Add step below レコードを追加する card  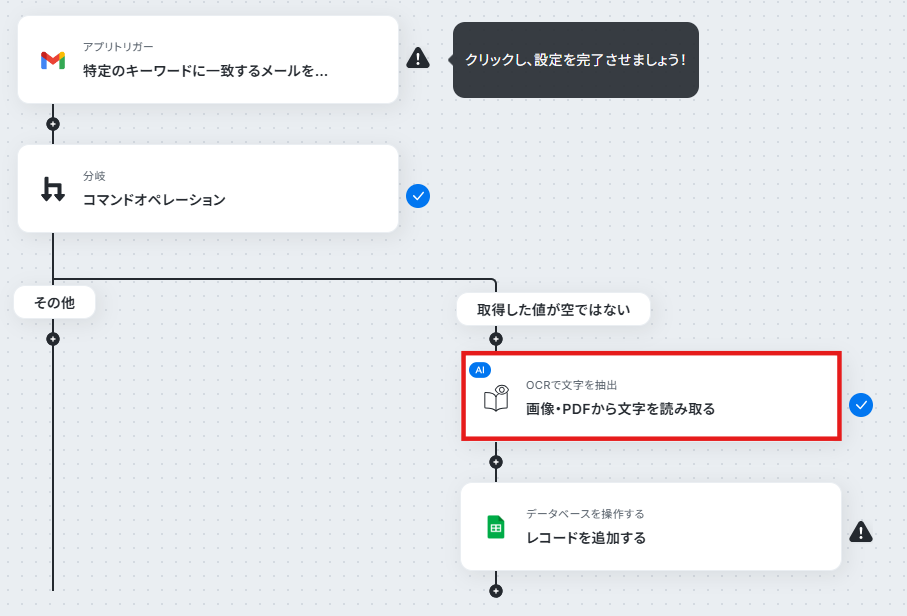(x=496, y=591)
